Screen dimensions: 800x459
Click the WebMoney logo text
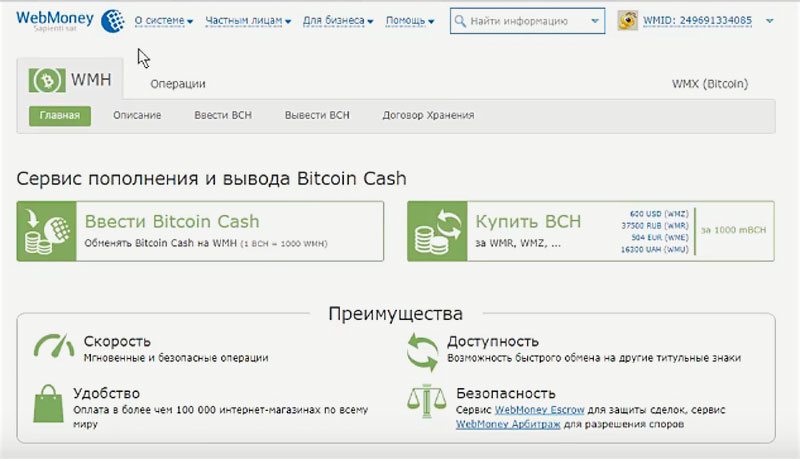pos(55,18)
